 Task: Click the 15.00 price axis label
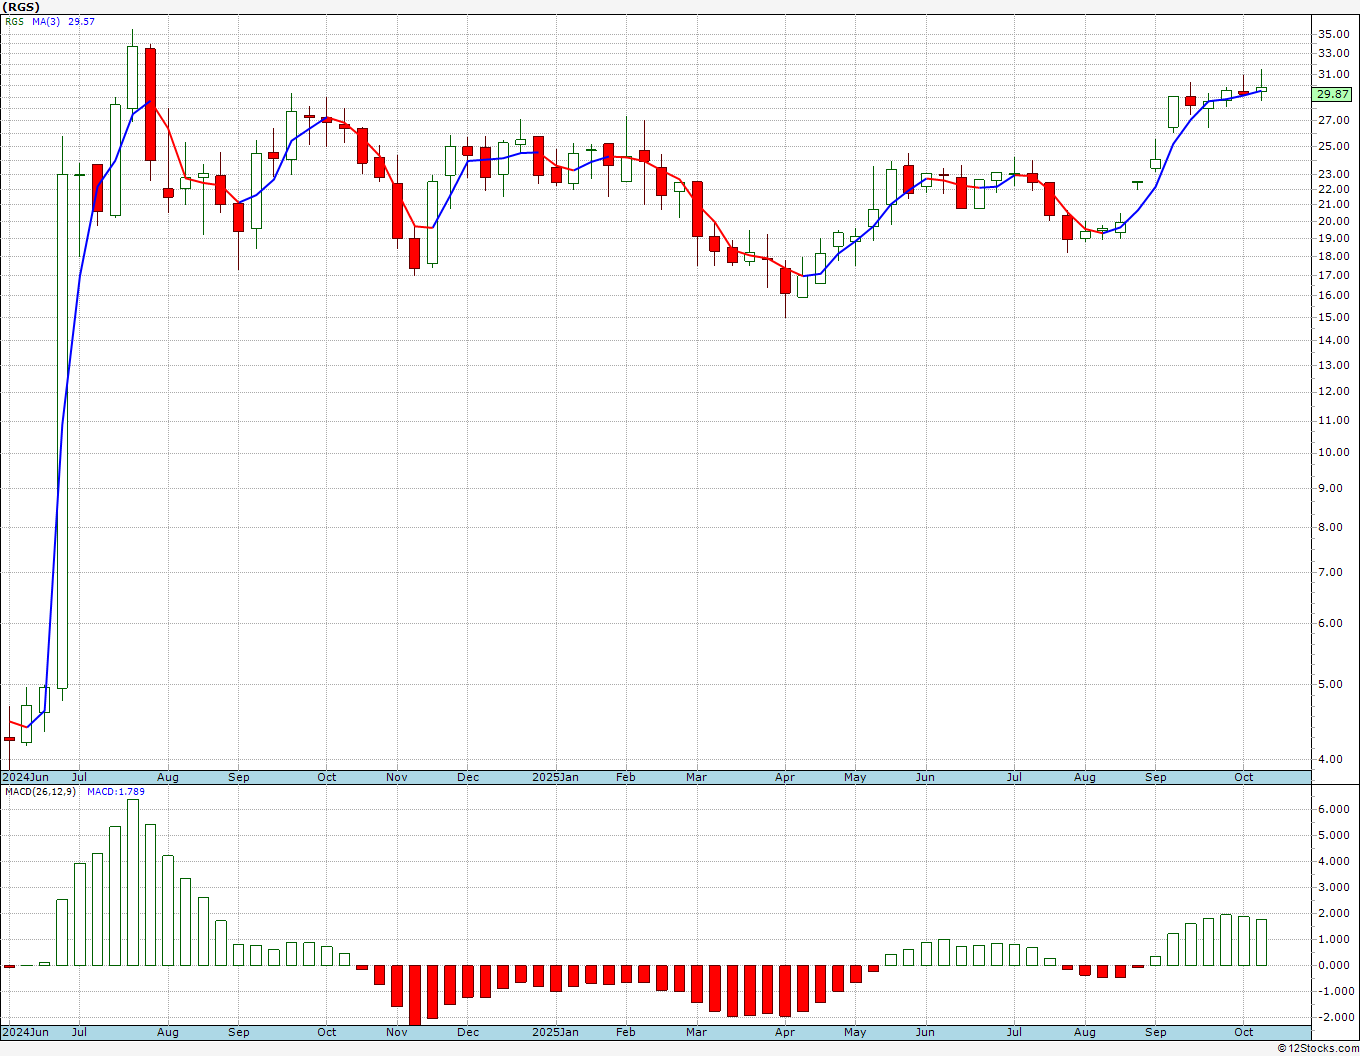pyautogui.click(x=1333, y=317)
